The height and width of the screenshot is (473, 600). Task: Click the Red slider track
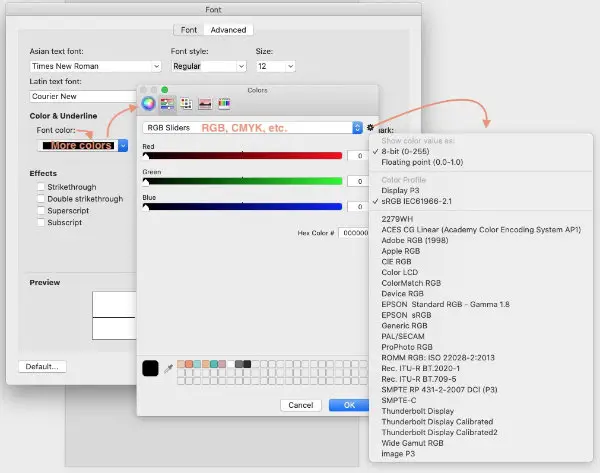[242, 155]
